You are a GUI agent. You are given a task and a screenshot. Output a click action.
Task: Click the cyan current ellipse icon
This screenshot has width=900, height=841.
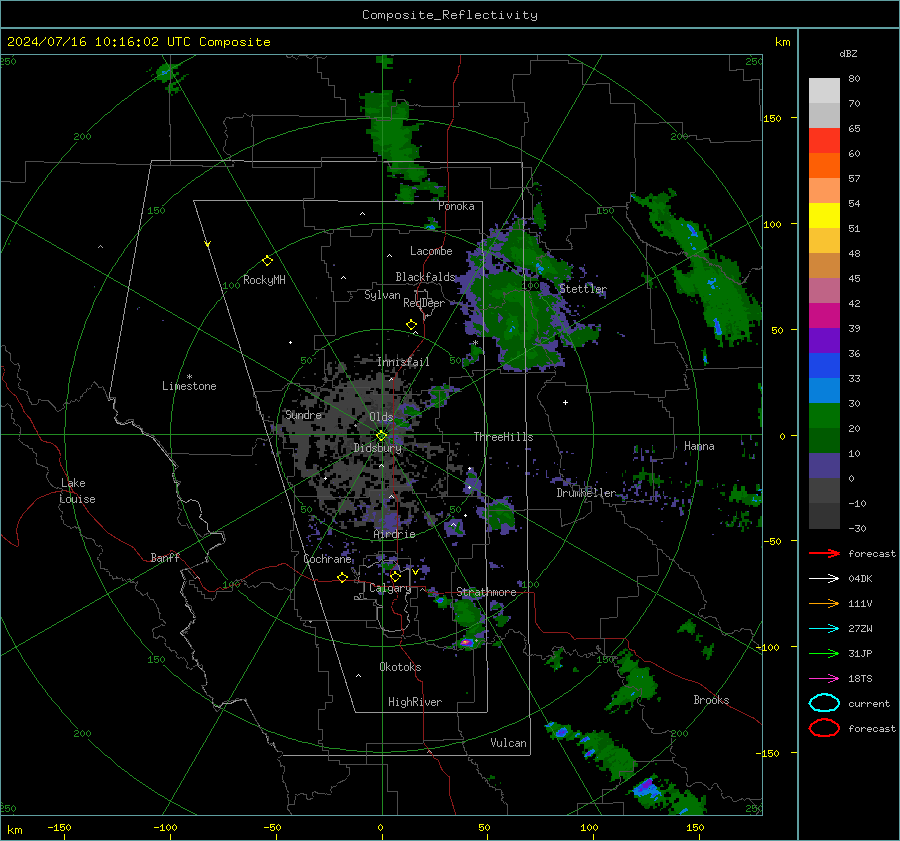click(824, 703)
